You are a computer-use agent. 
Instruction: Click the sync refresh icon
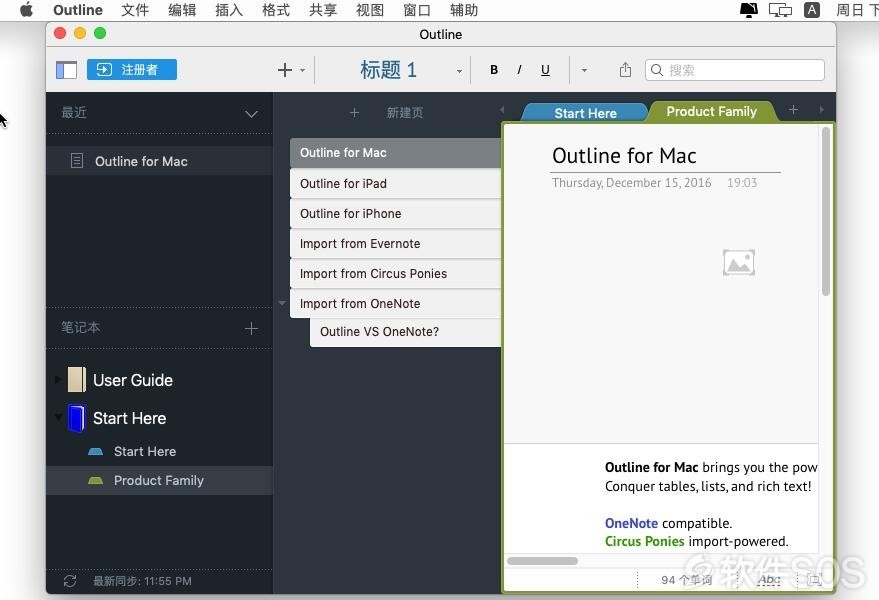coord(70,581)
